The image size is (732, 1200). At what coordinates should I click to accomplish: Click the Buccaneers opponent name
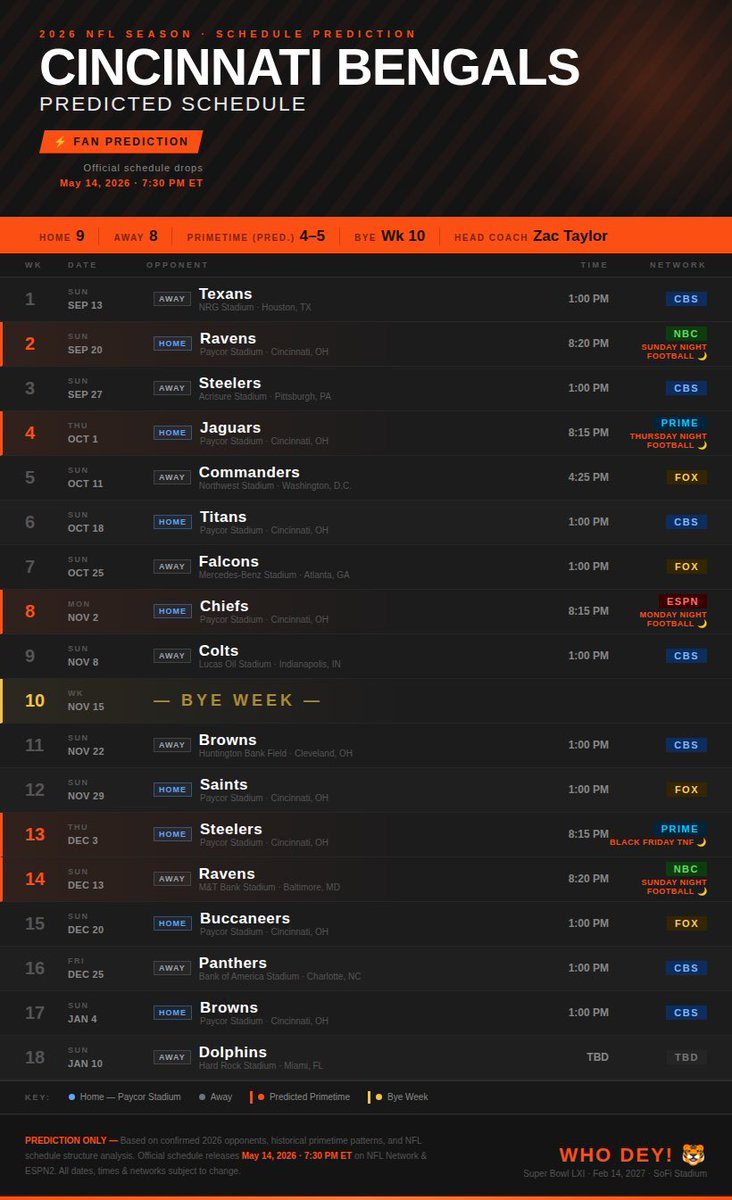tap(245, 918)
